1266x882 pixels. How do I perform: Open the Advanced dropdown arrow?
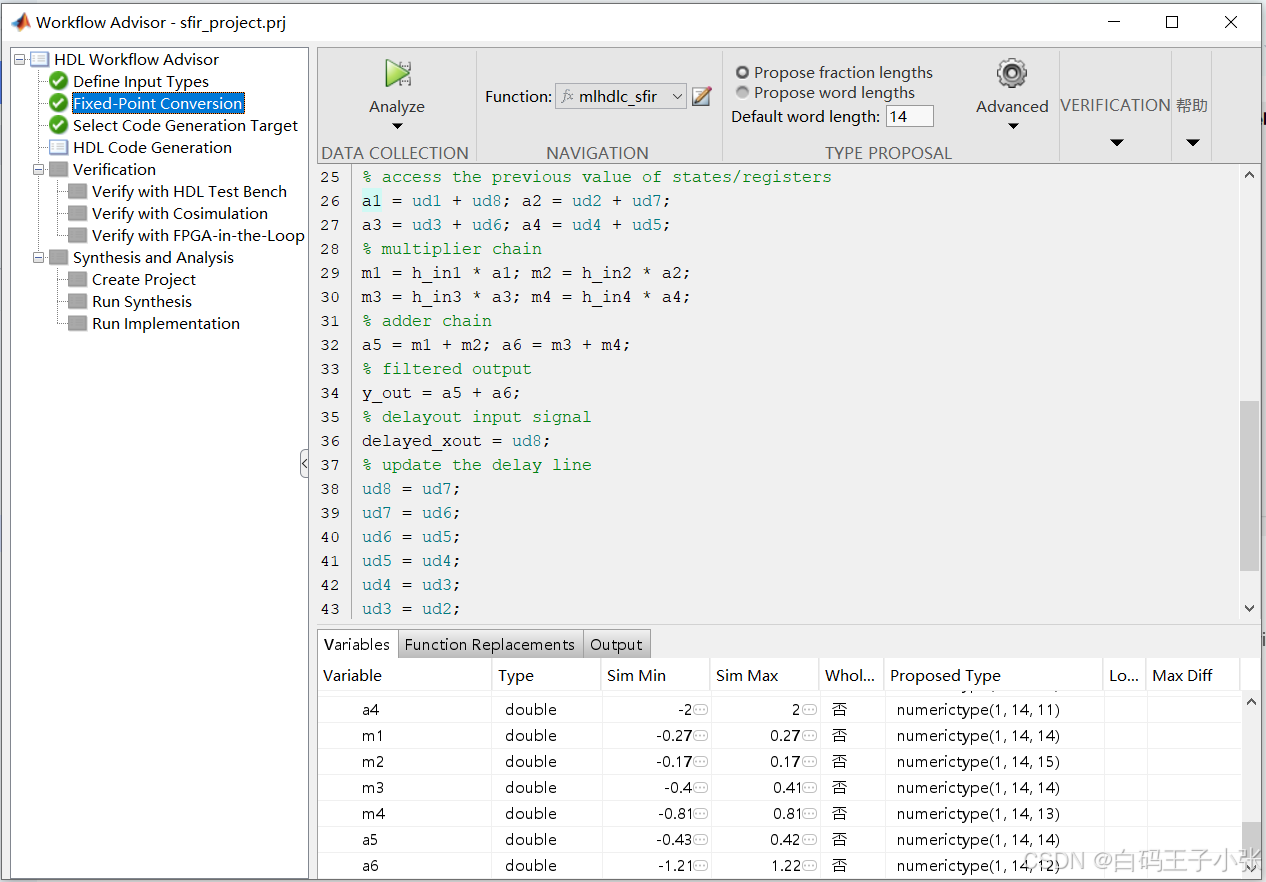[1012, 126]
